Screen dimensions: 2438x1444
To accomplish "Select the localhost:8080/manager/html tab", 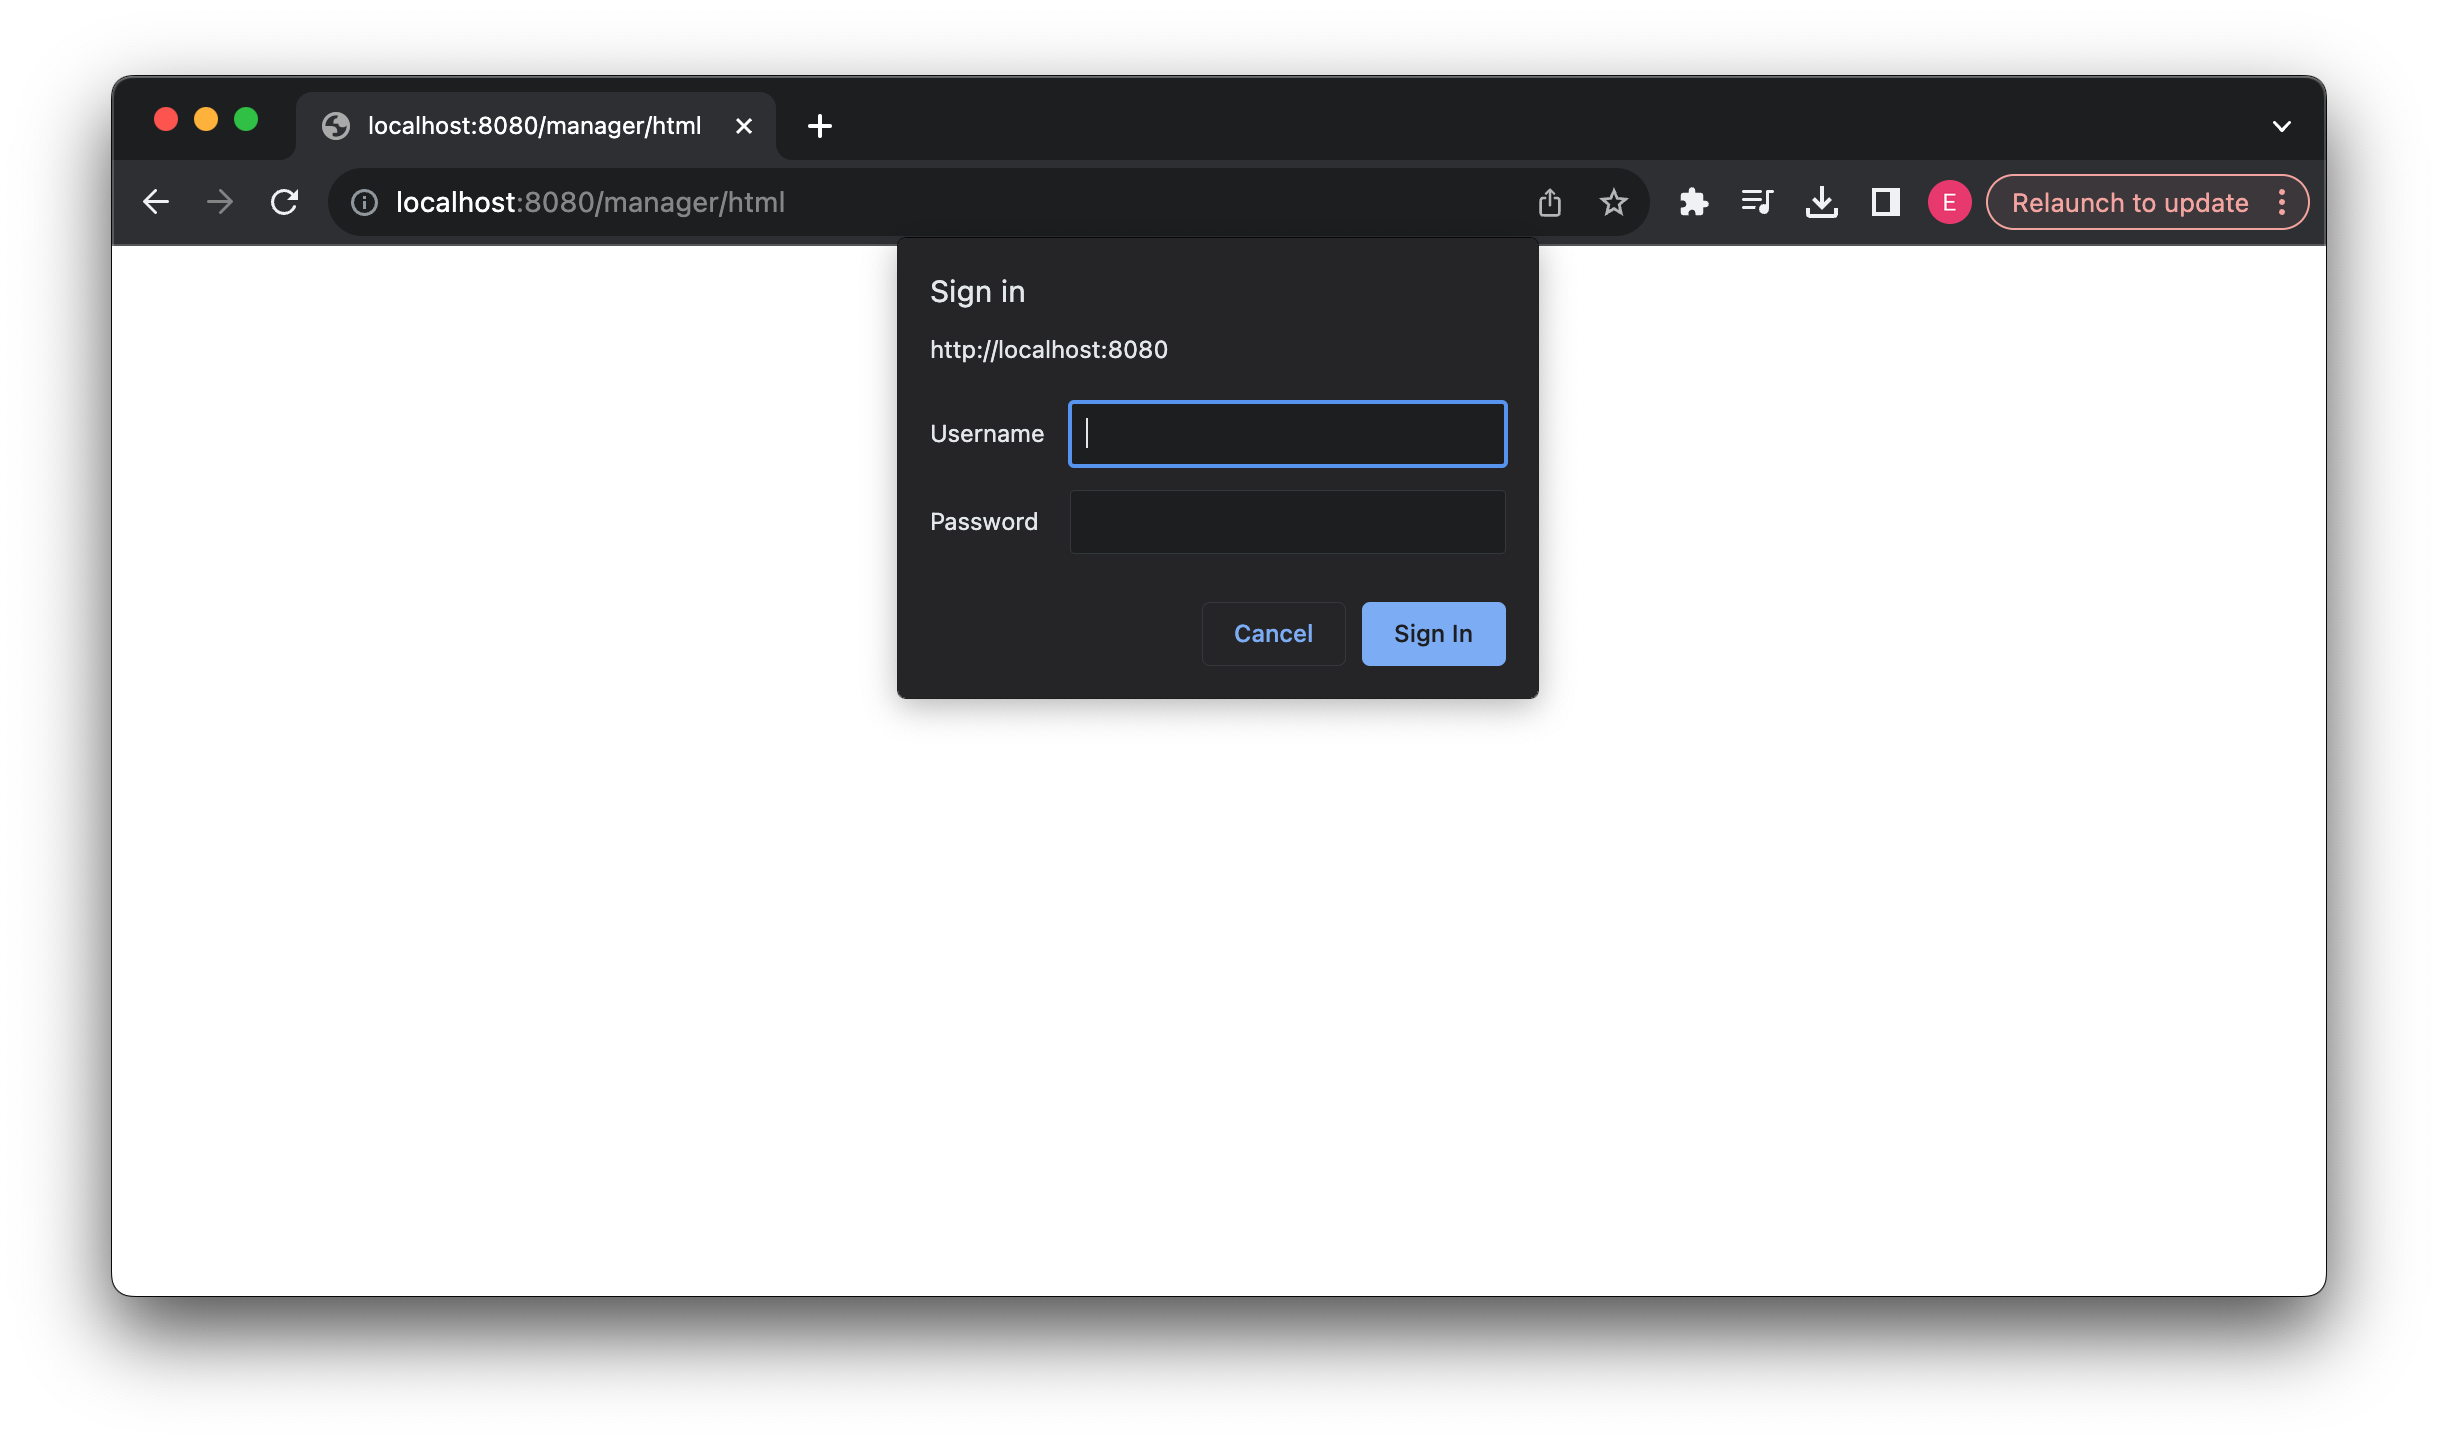I will tap(534, 126).
